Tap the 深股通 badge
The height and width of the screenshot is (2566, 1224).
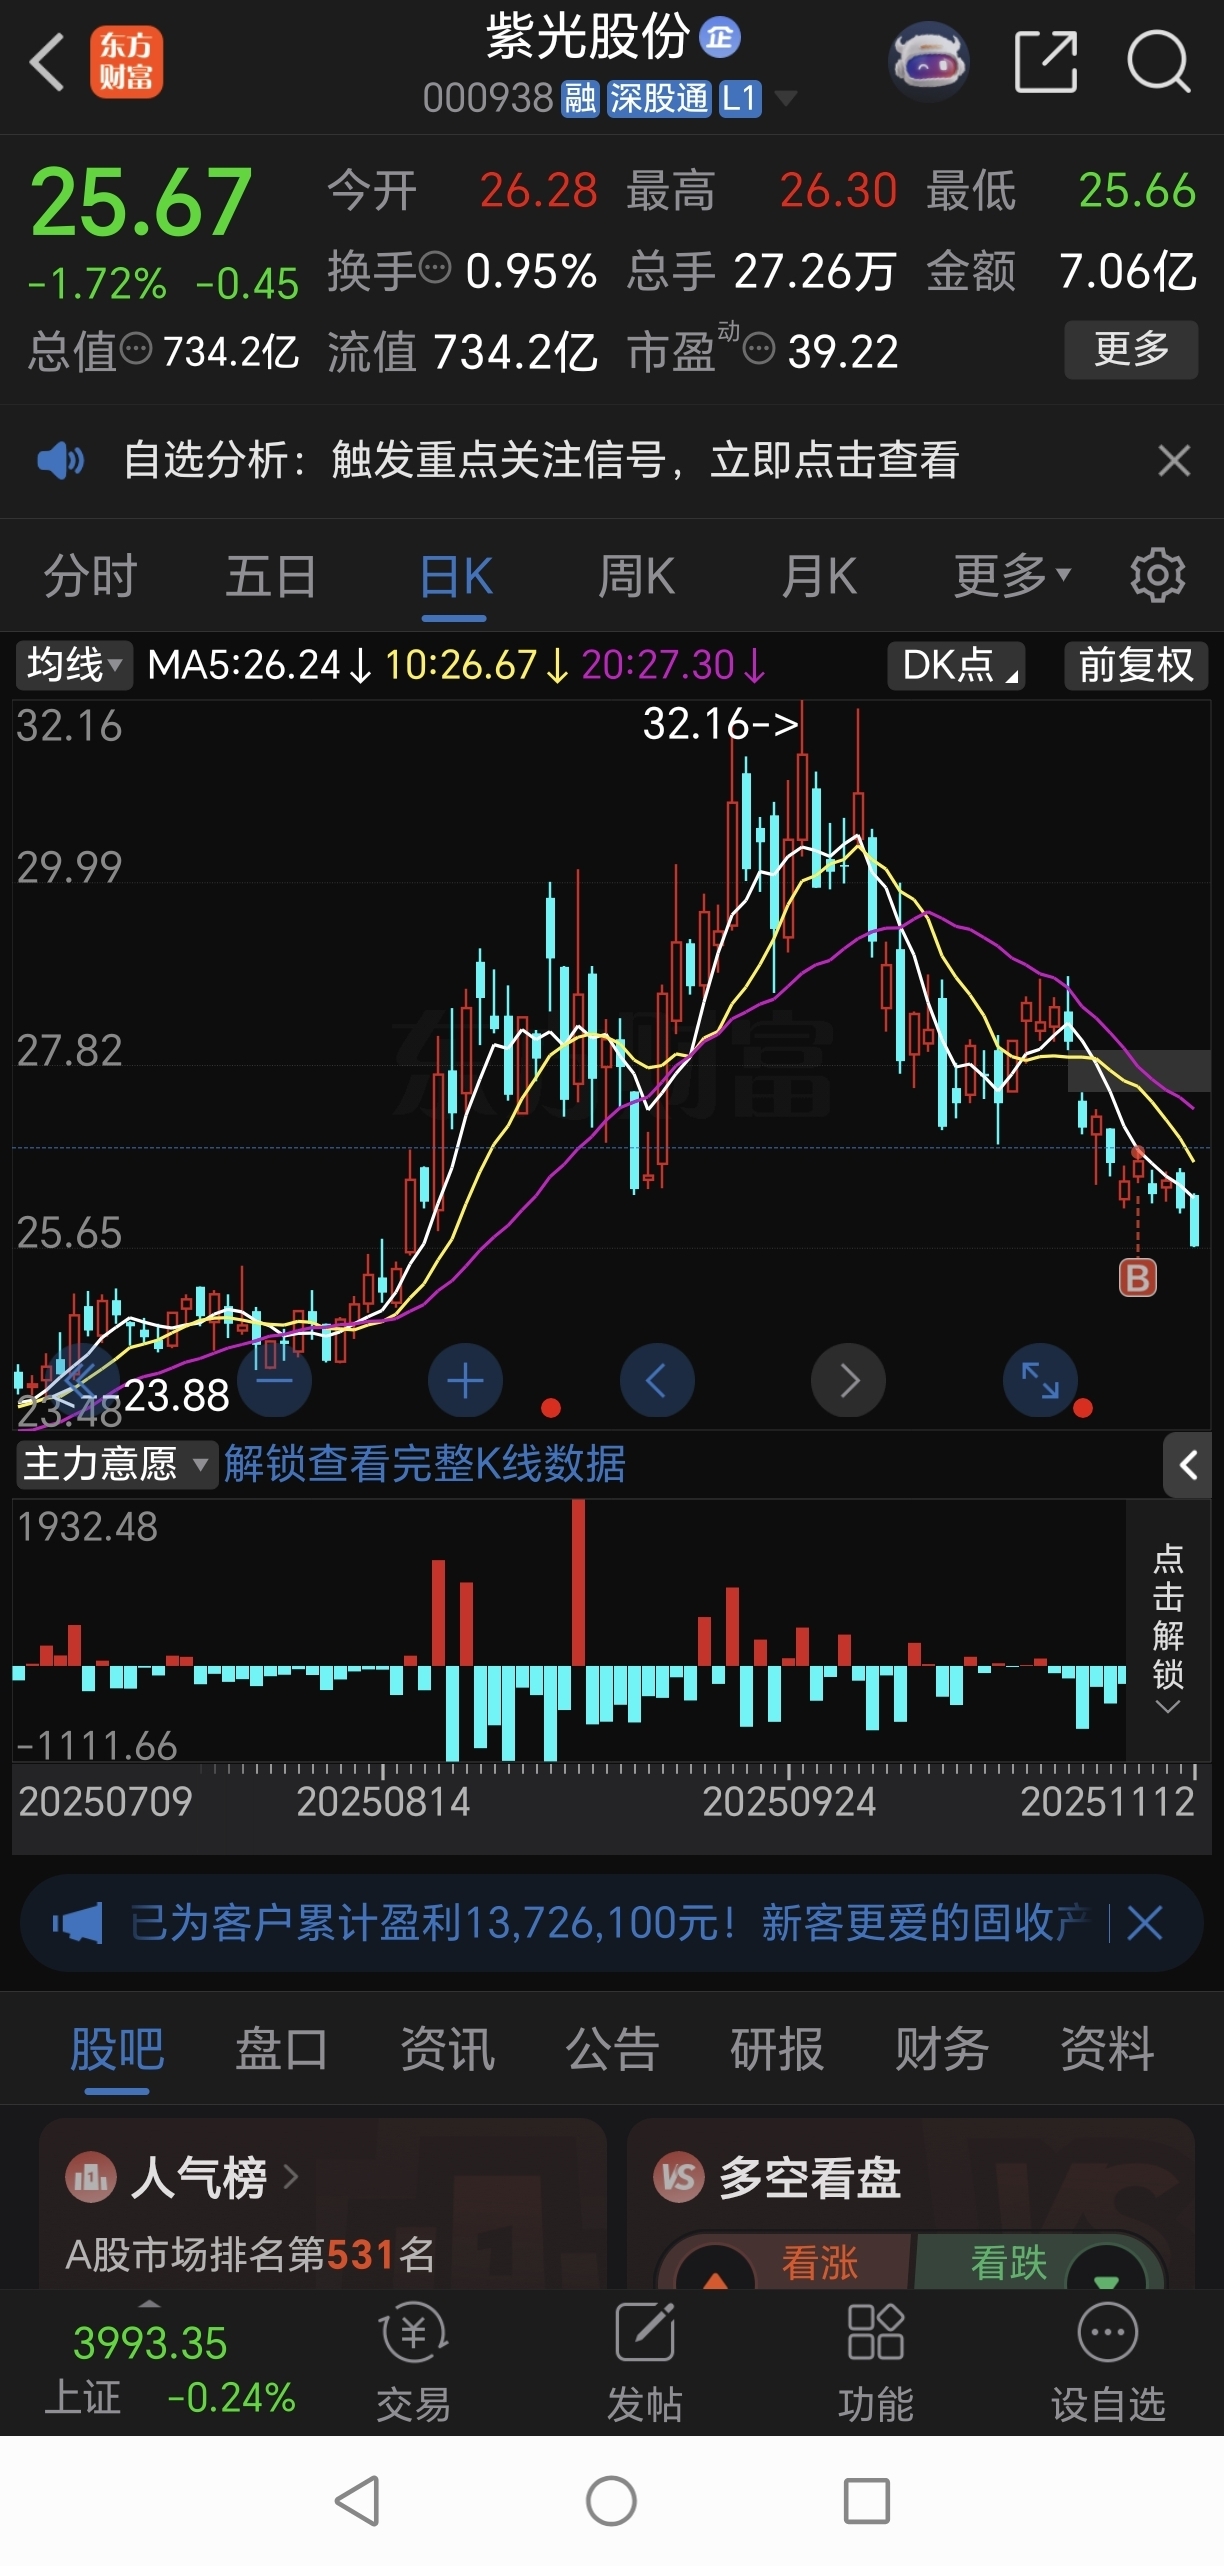[x=658, y=98]
